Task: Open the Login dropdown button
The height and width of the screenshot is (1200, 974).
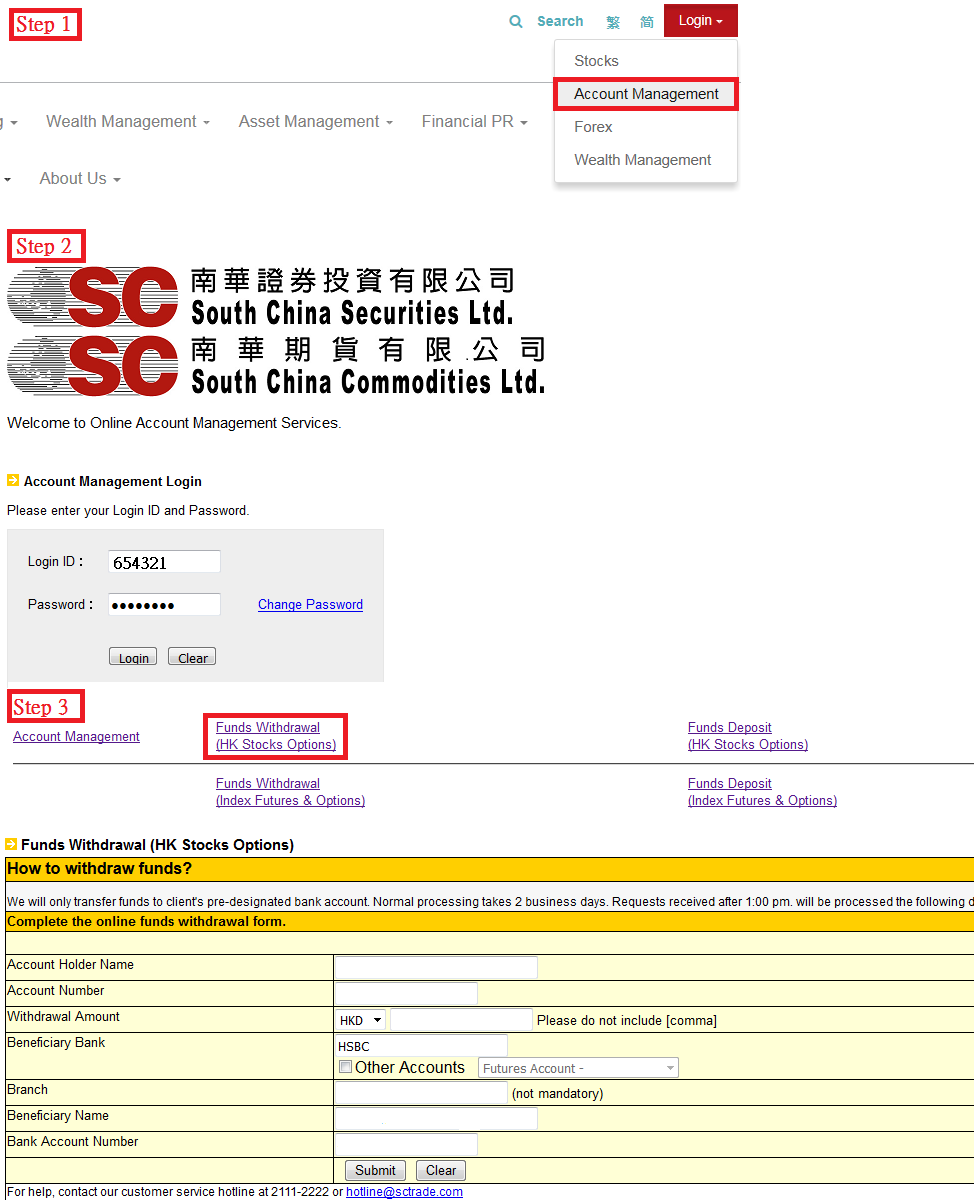Action: coord(701,21)
